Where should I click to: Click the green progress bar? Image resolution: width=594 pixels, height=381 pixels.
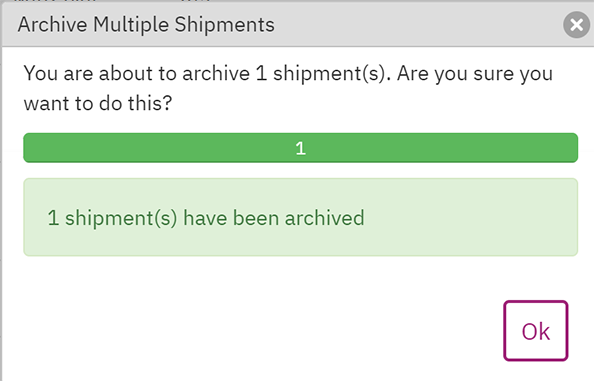300,148
